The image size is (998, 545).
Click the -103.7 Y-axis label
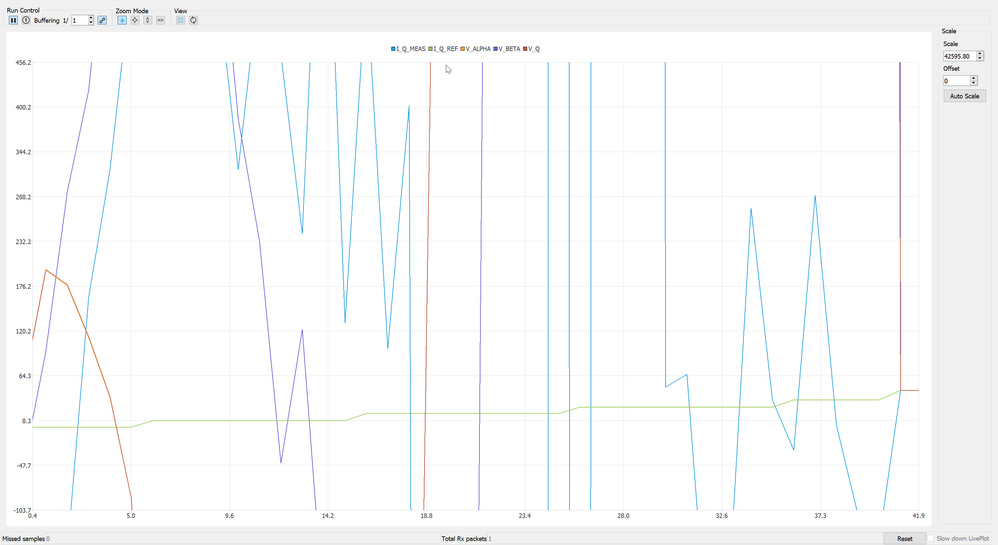tap(22, 511)
